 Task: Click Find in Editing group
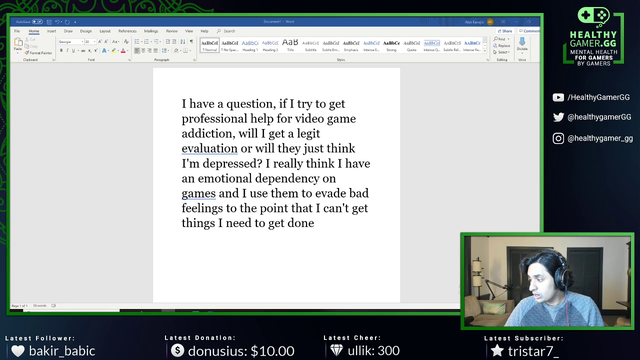pyautogui.click(x=501, y=39)
